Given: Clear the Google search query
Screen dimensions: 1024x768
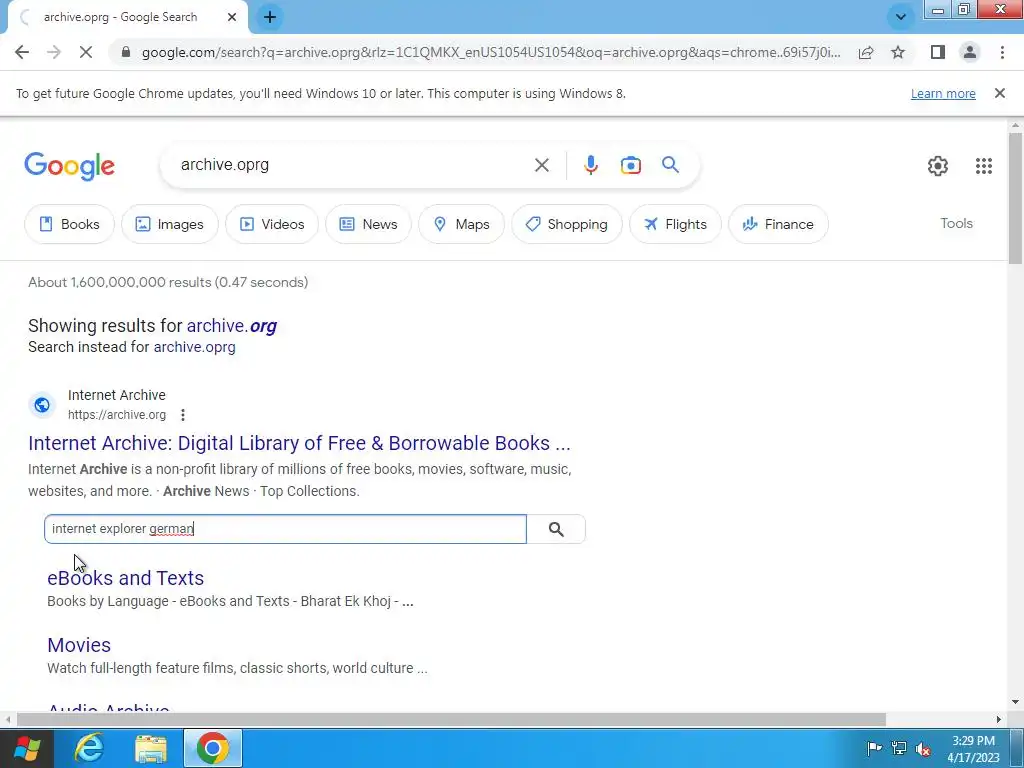Looking at the screenshot, I should click(x=541, y=165).
